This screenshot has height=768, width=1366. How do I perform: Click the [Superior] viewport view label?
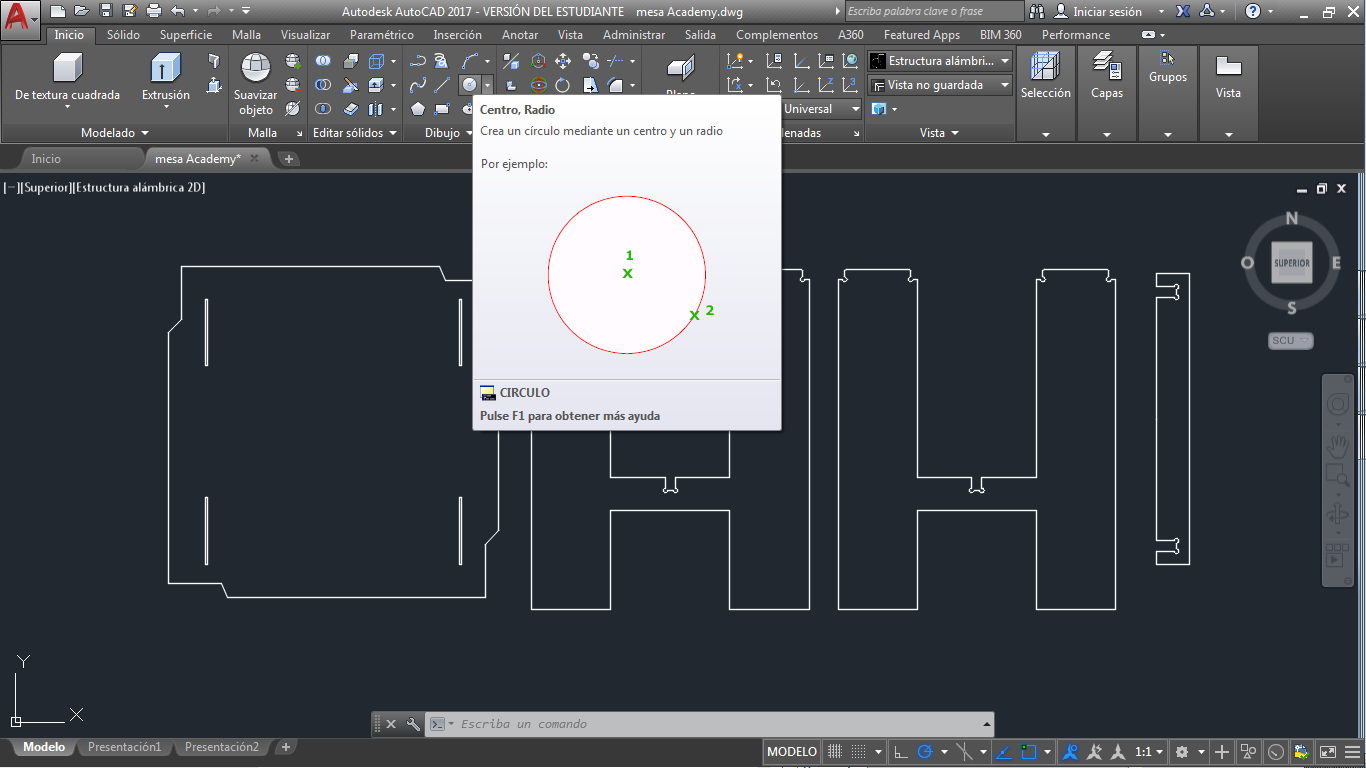[x=45, y=187]
